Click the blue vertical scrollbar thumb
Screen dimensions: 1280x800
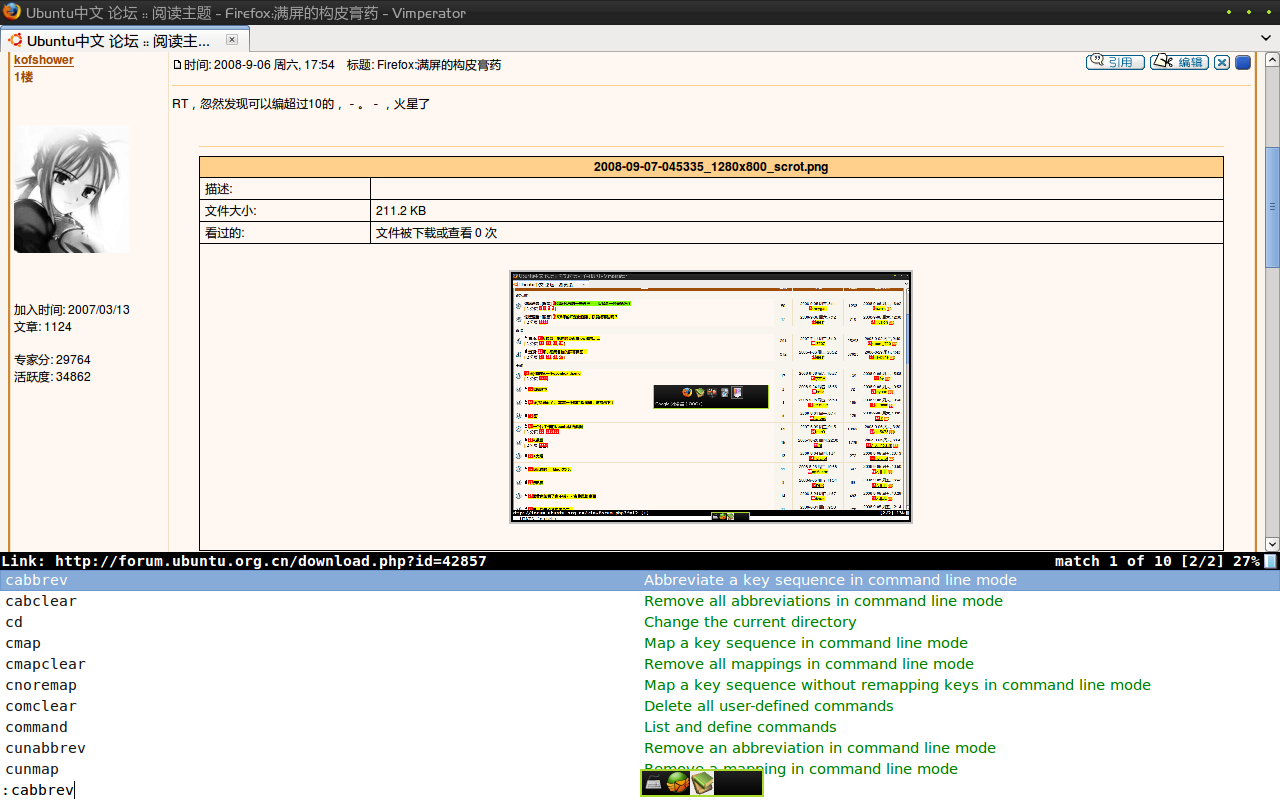1272,207
